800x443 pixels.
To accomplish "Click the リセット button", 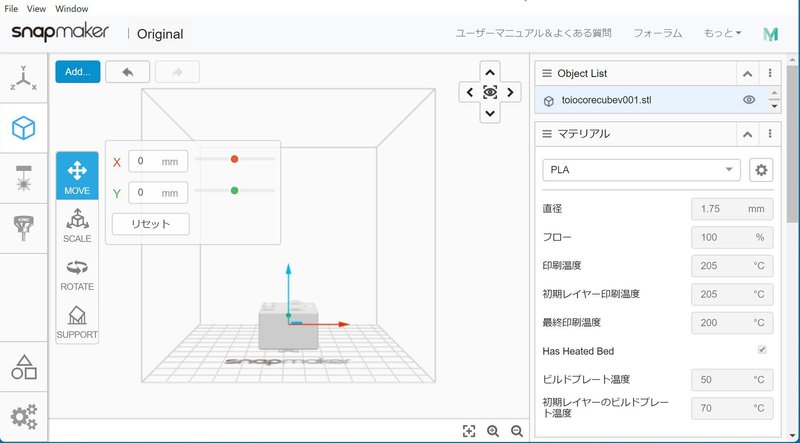I will [151, 224].
